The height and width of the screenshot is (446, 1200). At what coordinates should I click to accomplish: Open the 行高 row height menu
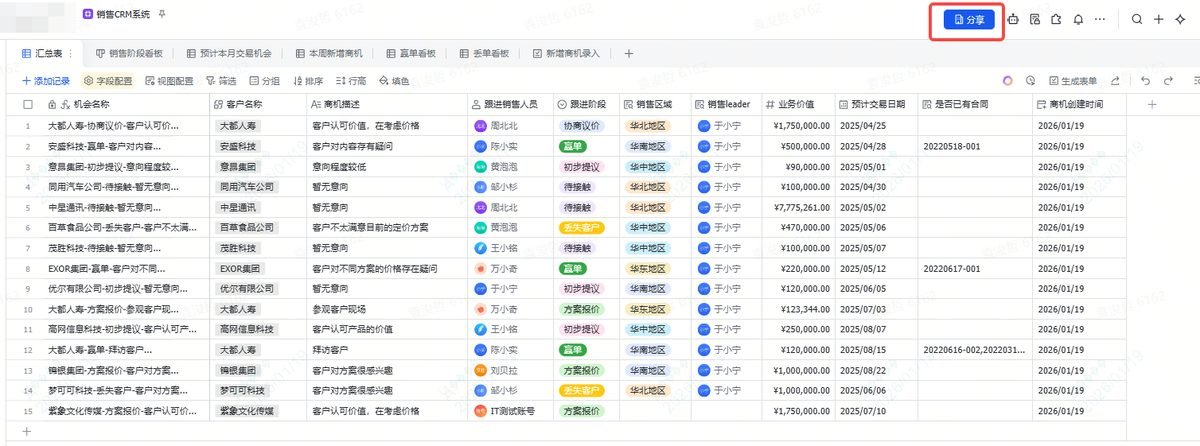[351, 81]
